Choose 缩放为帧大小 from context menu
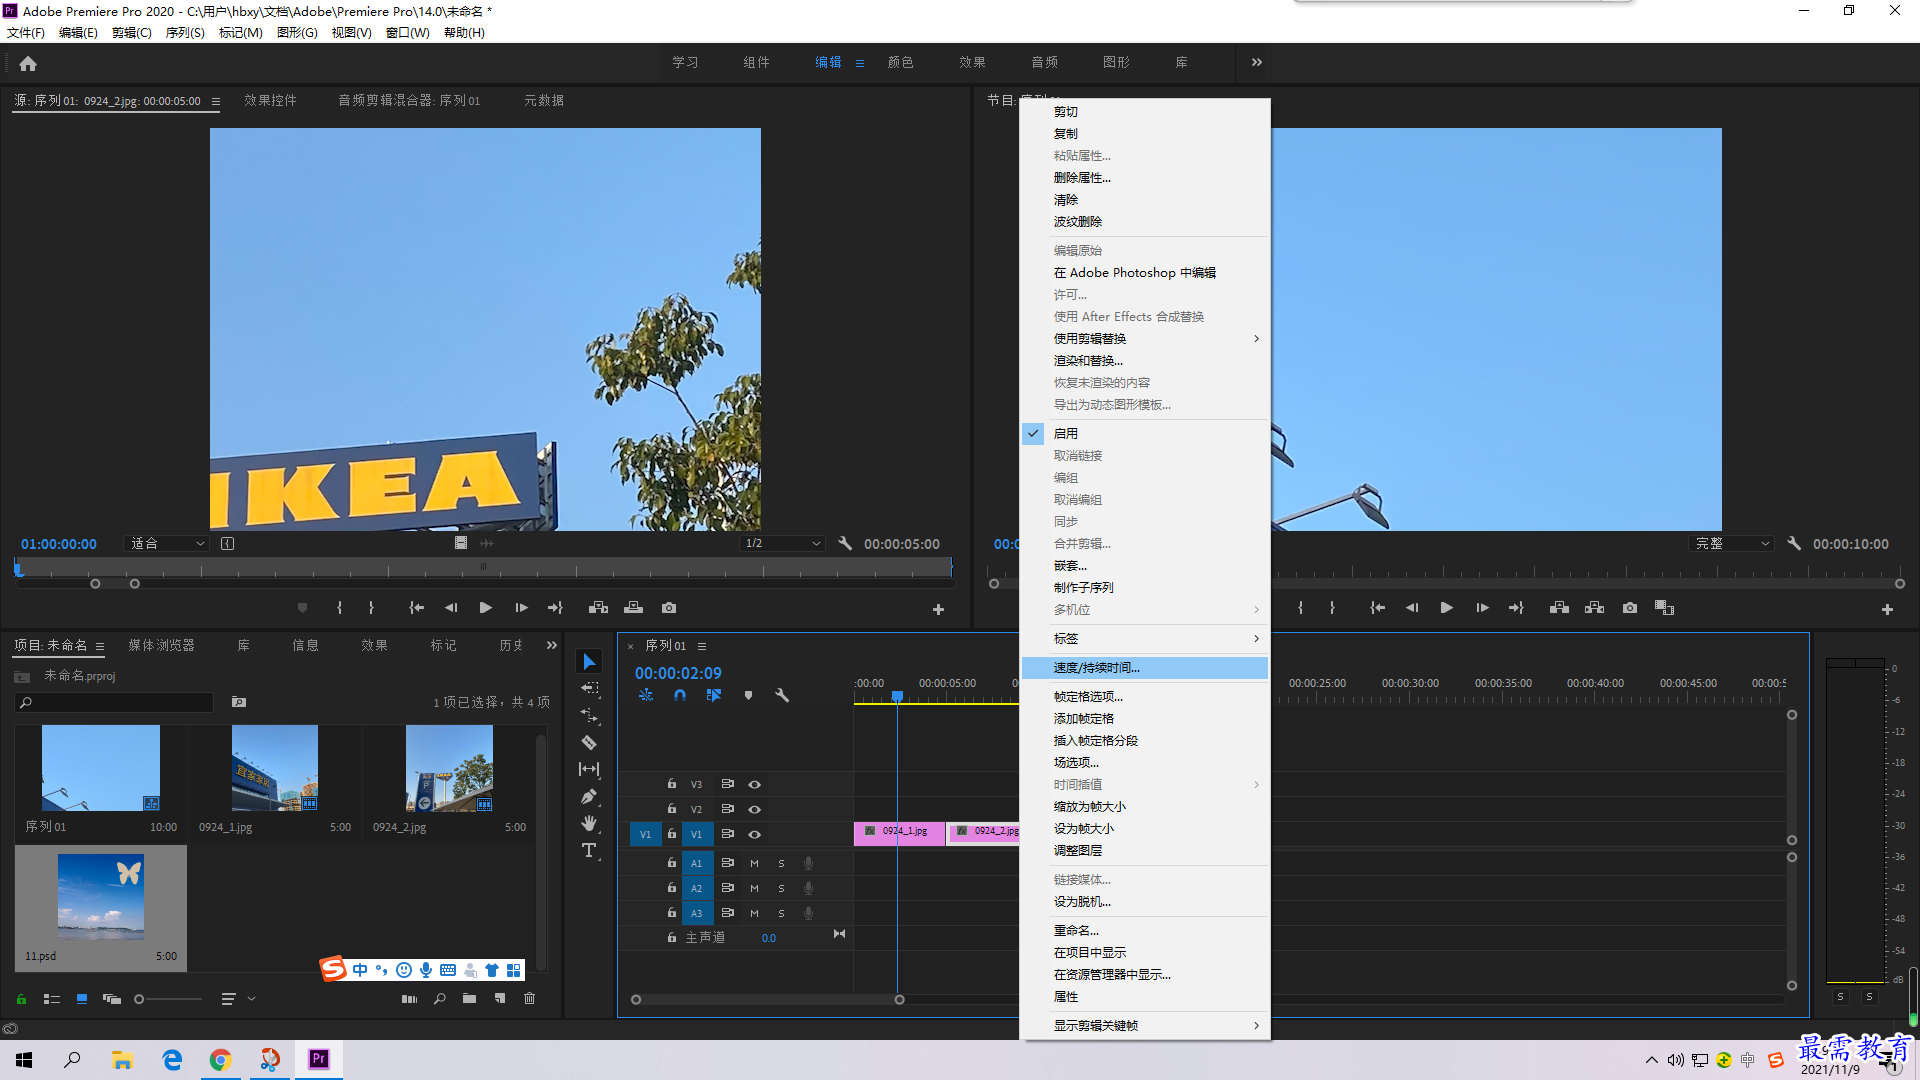Image resolution: width=1920 pixels, height=1080 pixels. coord(1145,806)
